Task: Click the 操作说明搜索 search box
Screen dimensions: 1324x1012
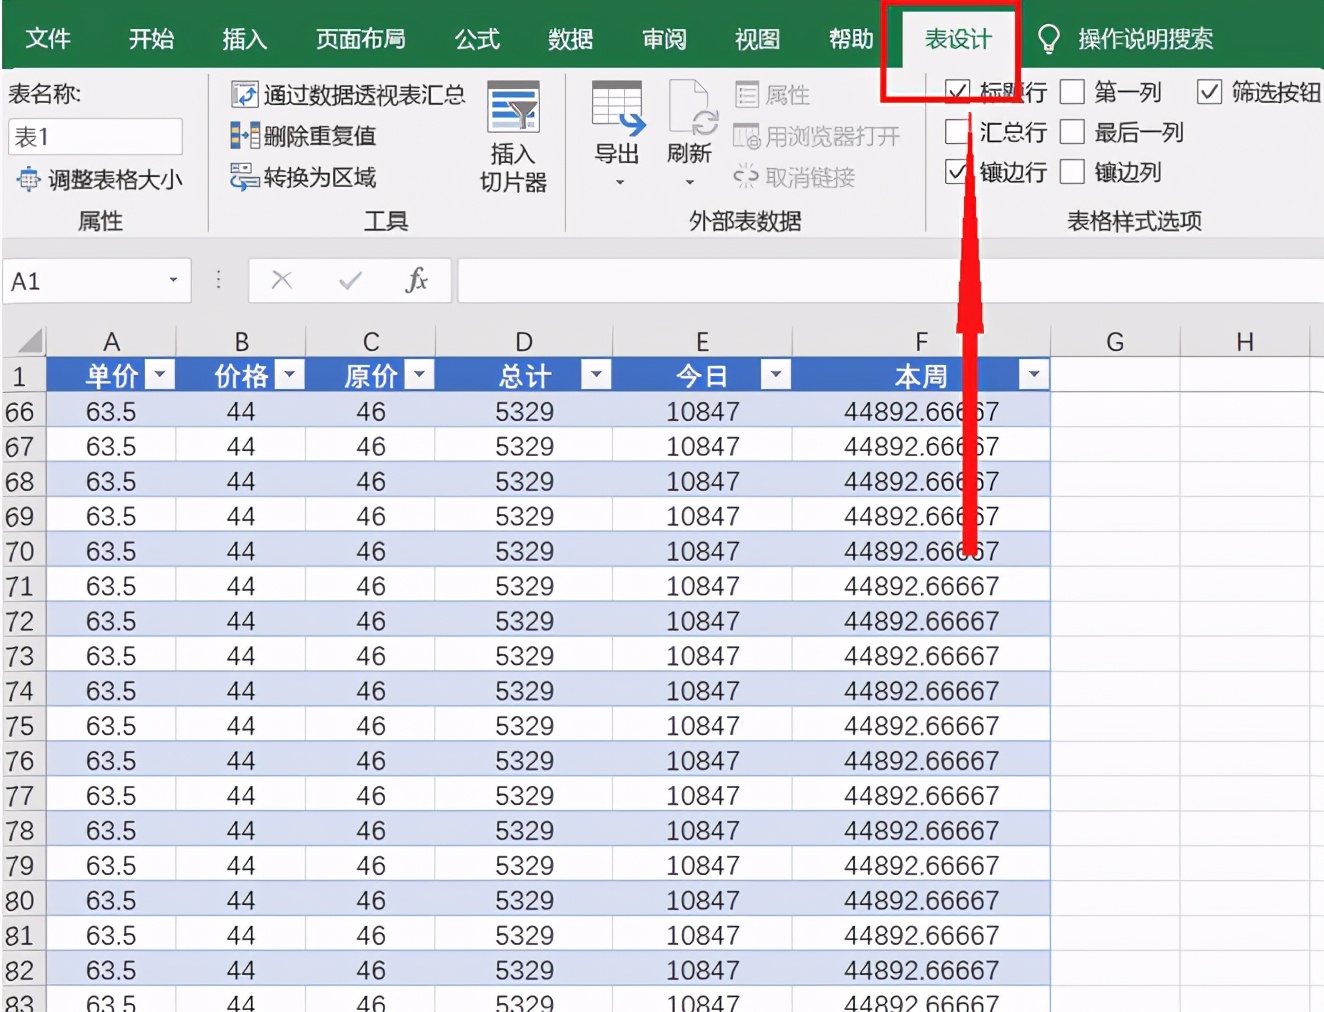Action: (x=1144, y=39)
